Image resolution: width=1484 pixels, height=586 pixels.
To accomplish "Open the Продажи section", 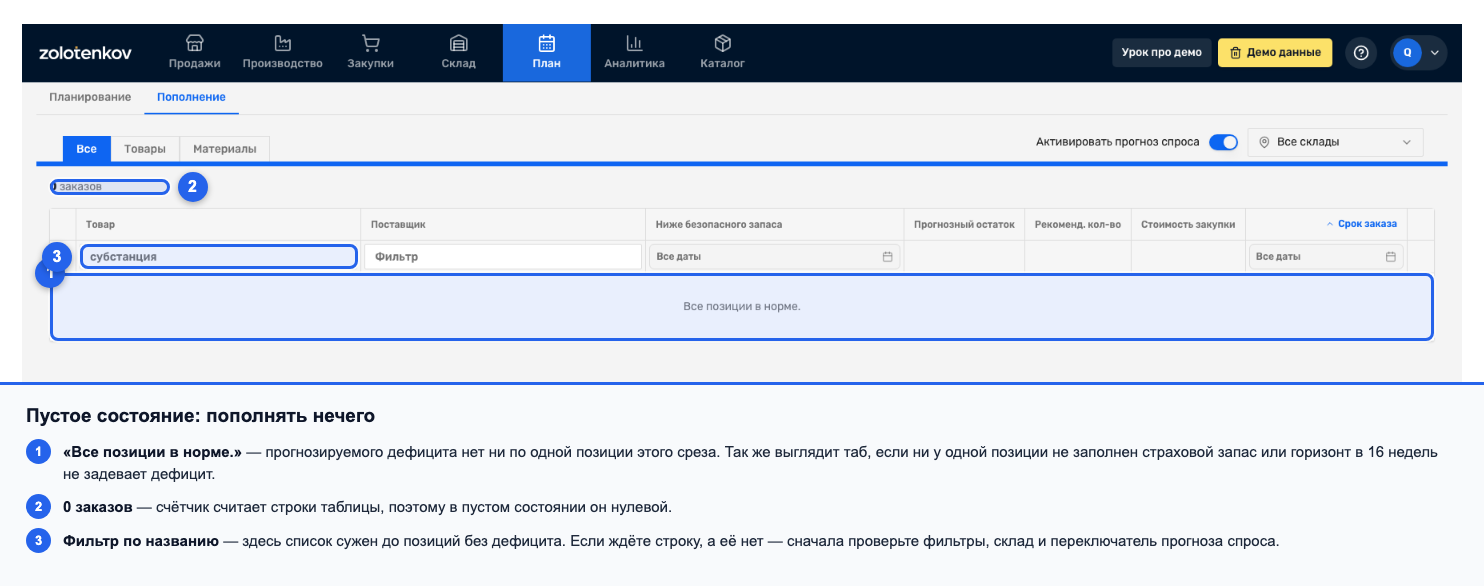I will 195,53.
